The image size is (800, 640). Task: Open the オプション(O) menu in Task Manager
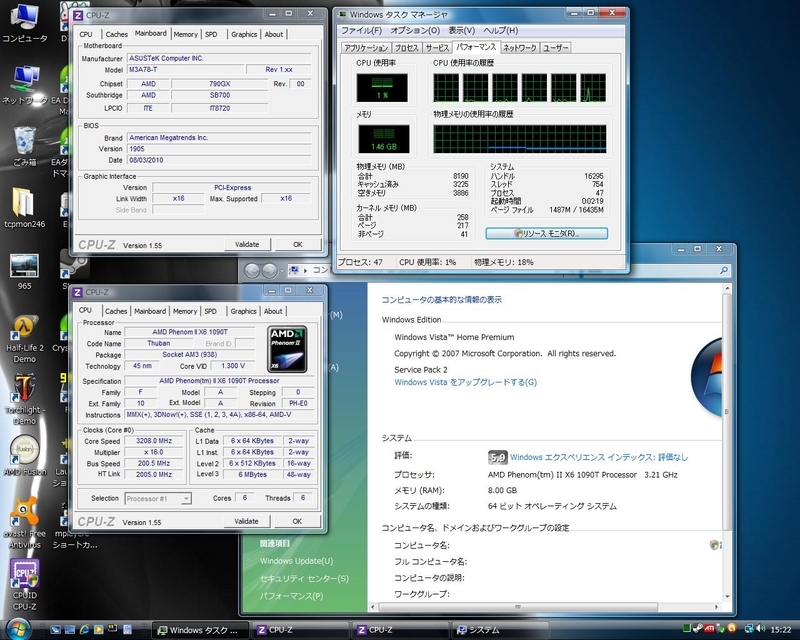(x=415, y=31)
